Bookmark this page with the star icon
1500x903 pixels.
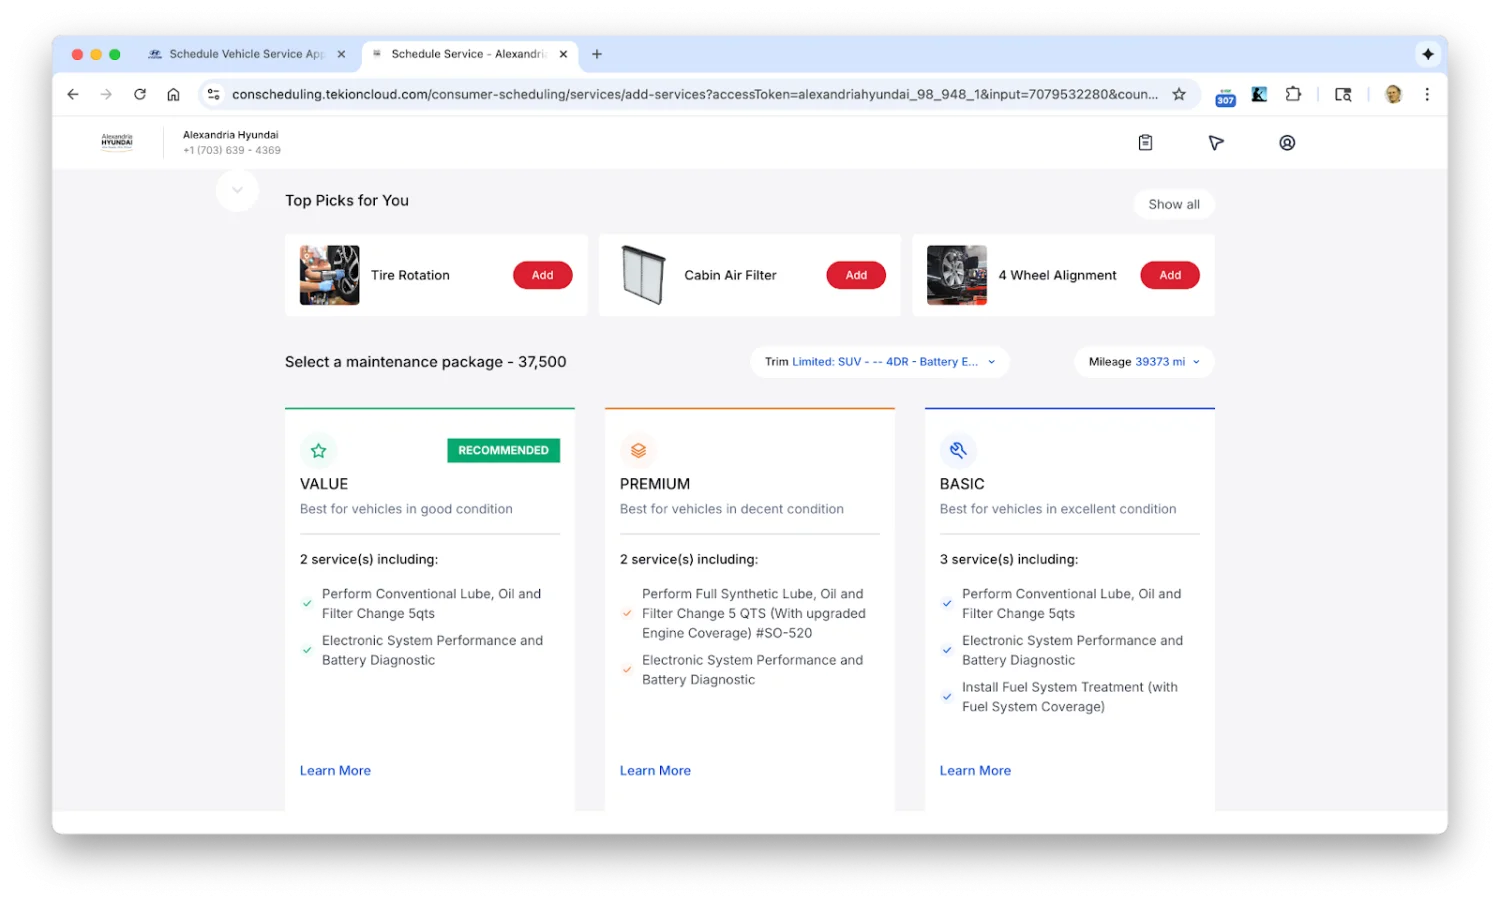click(1179, 94)
